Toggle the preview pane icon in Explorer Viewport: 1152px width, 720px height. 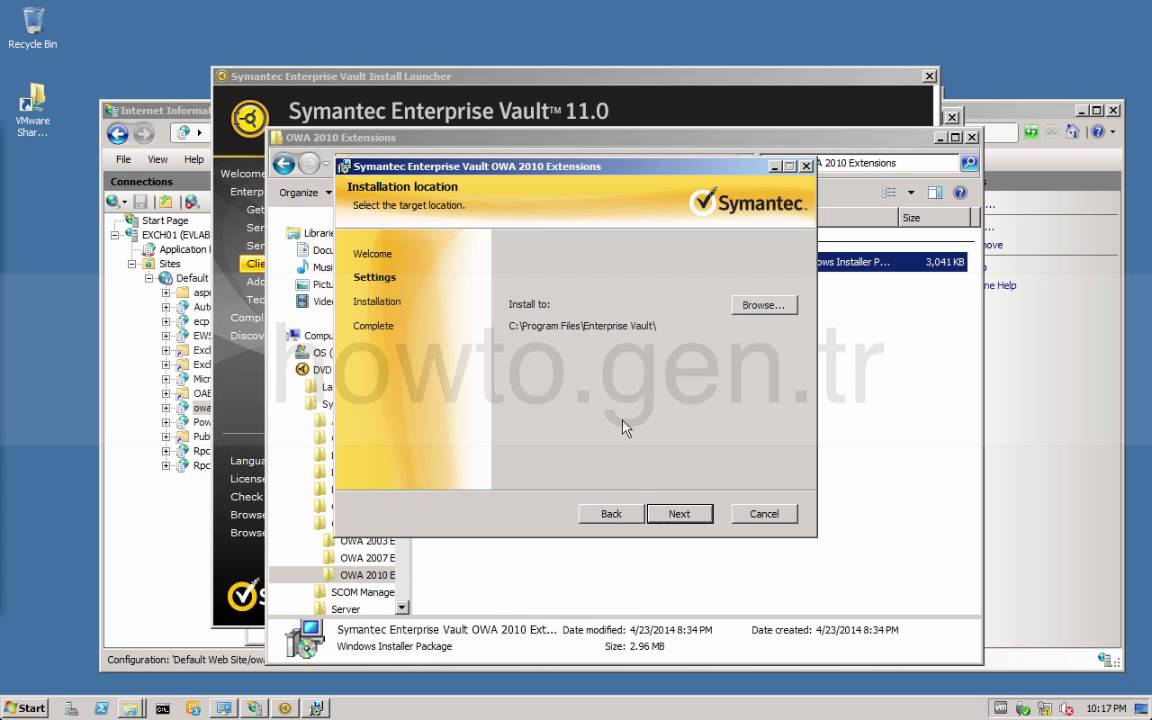pos(935,192)
